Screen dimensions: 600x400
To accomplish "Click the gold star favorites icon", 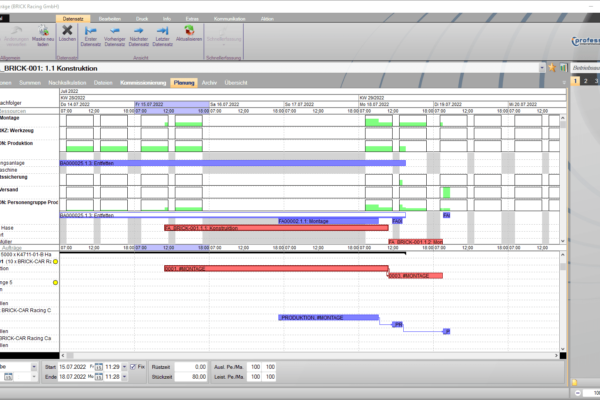I will [x=552, y=68].
